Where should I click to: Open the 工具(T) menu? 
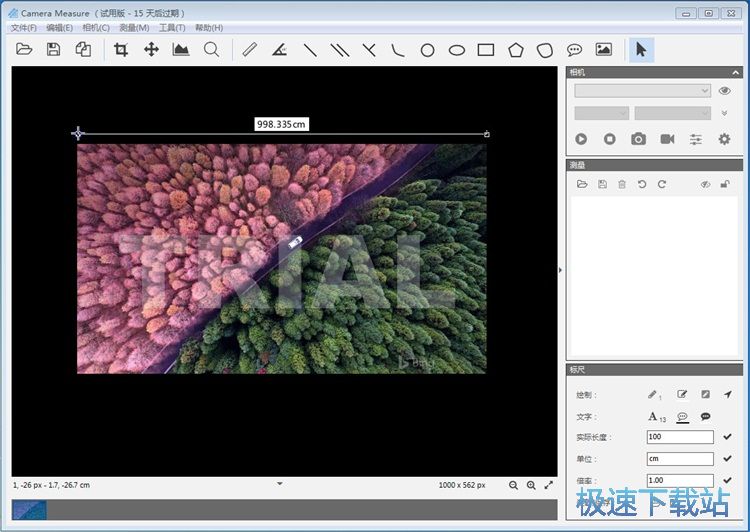(172, 28)
